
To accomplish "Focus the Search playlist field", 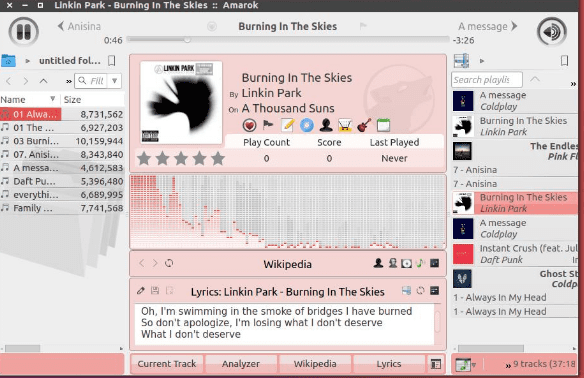I will click(x=487, y=80).
